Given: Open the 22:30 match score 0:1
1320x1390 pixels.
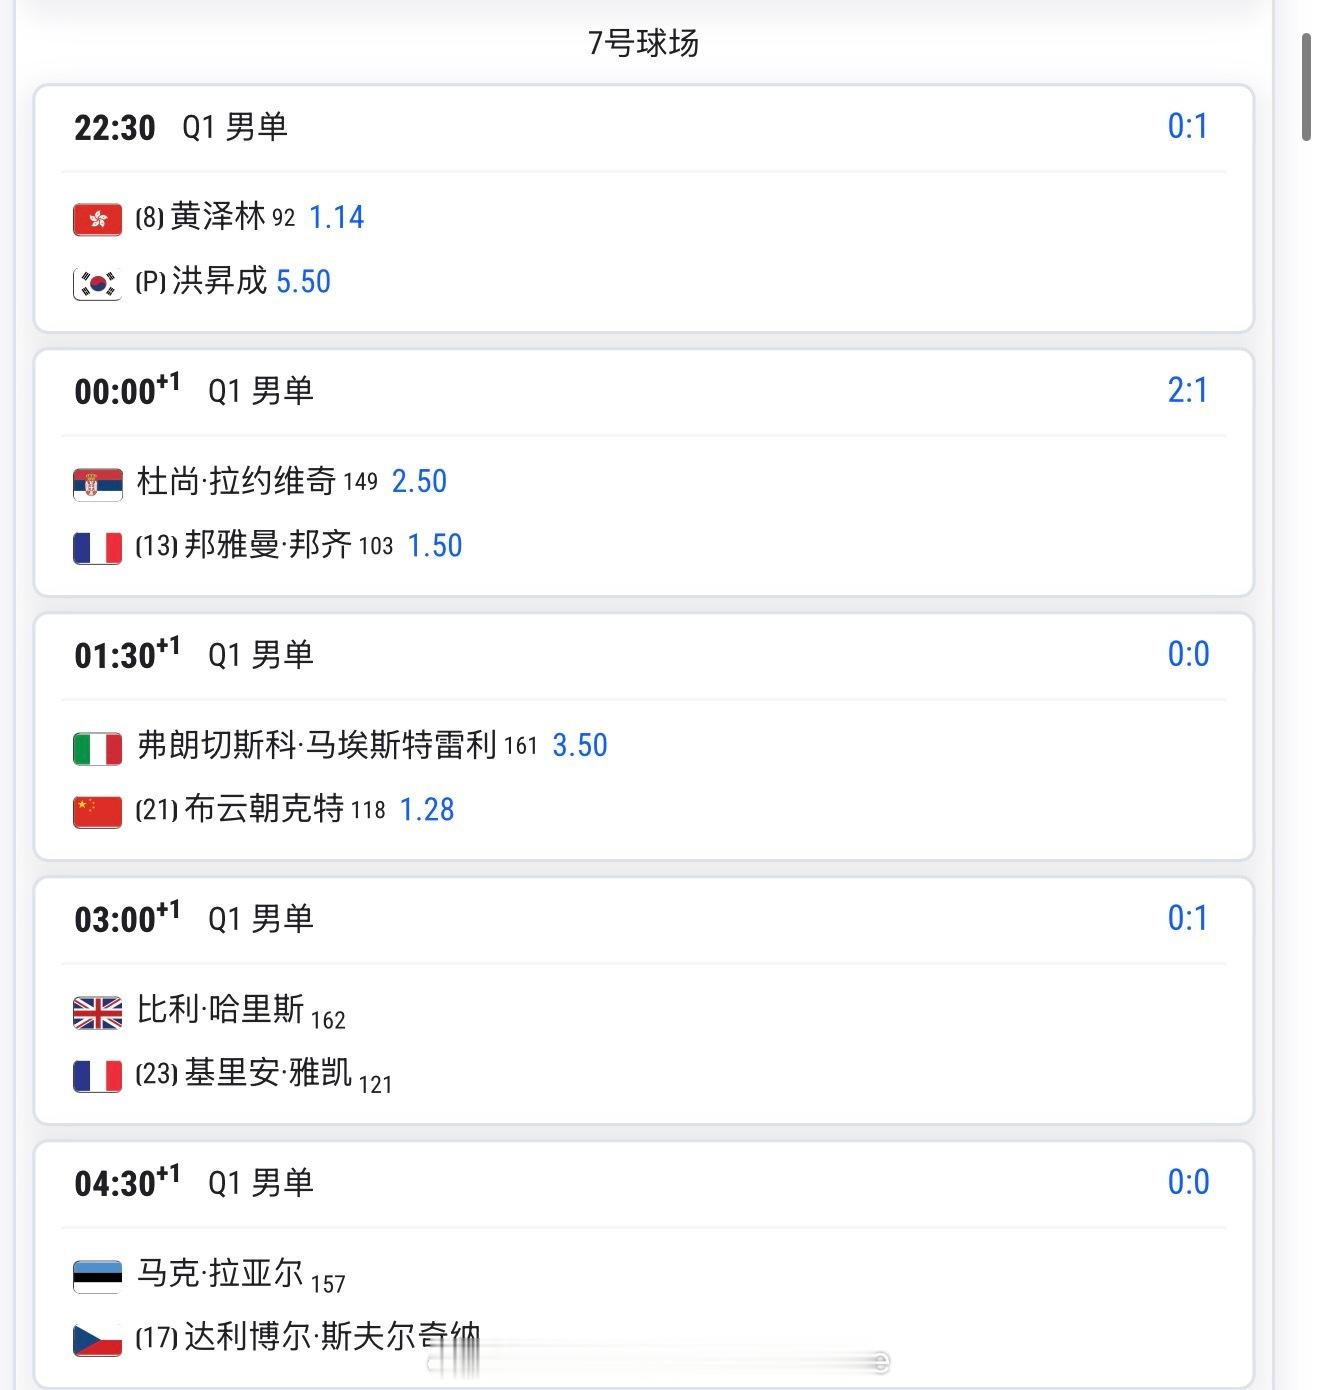Looking at the screenshot, I should pyautogui.click(x=1188, y=126).
